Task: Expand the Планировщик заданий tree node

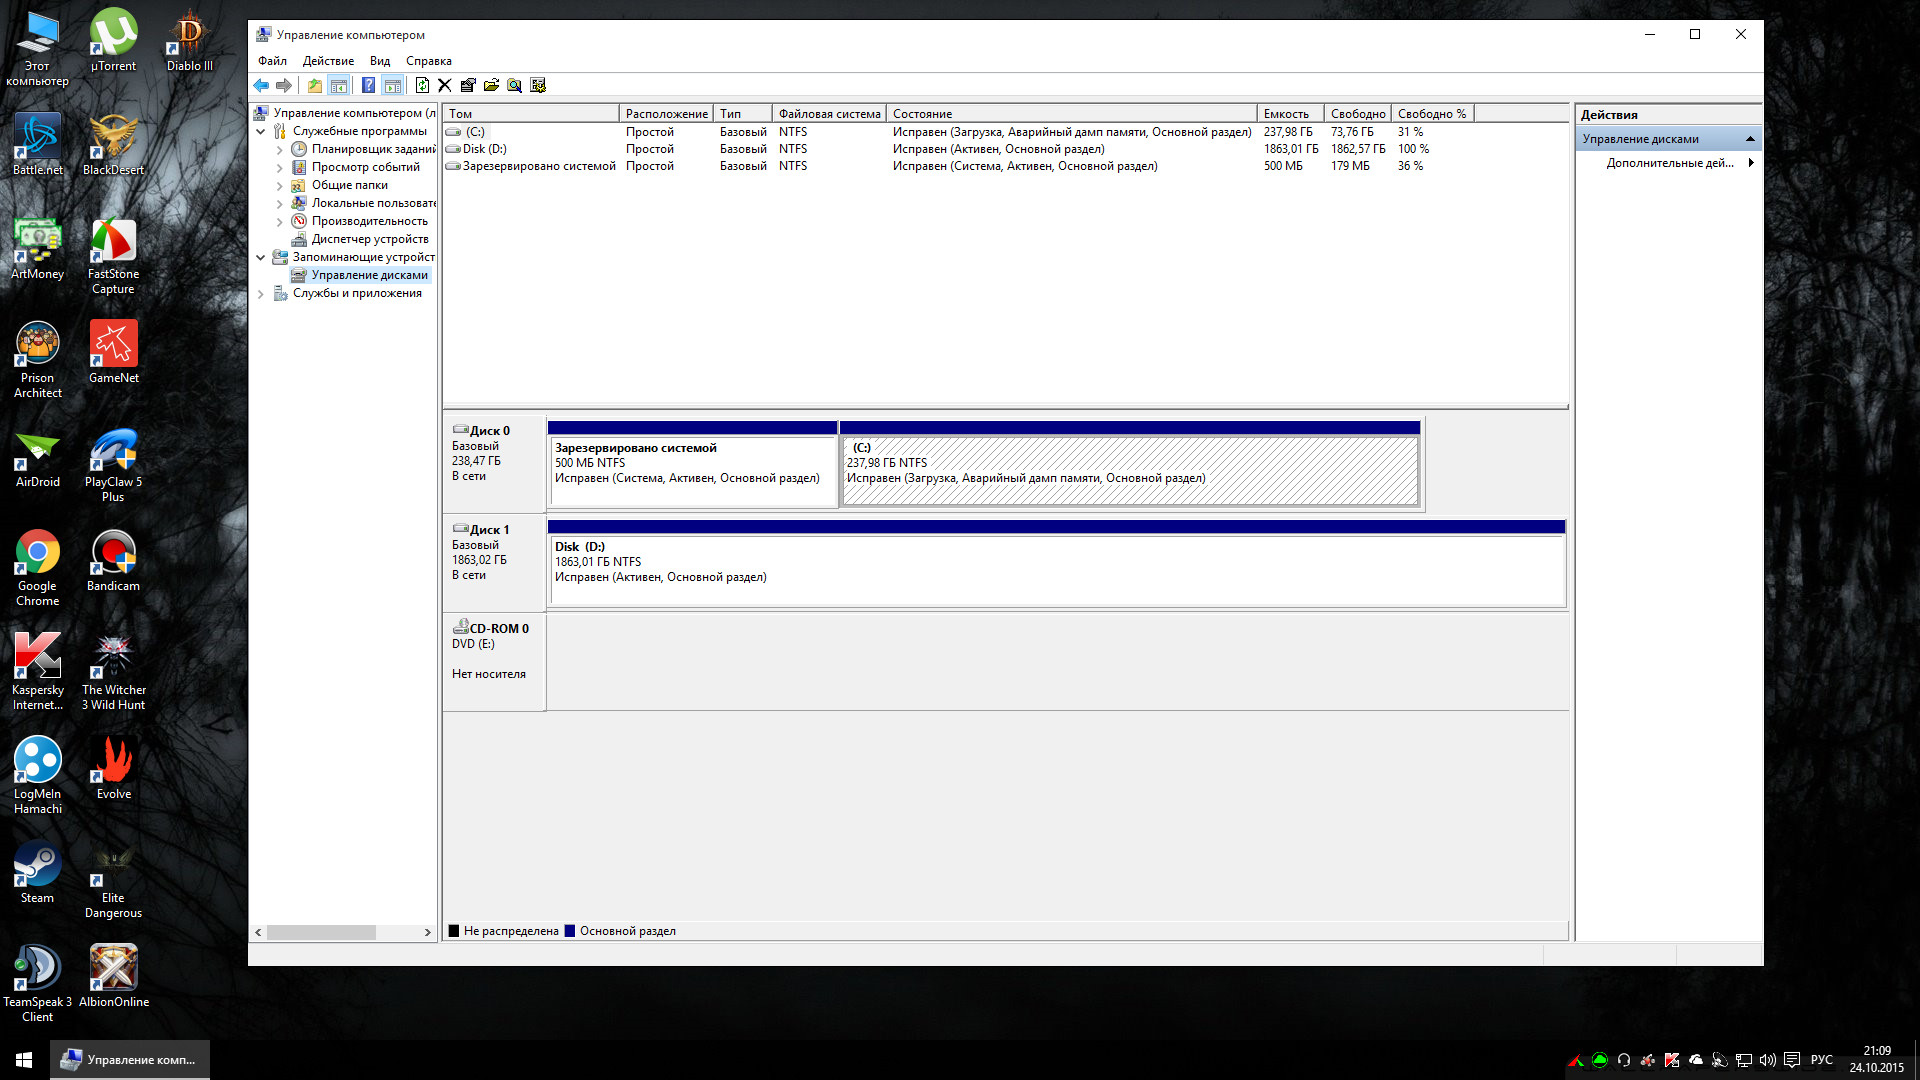Action: tap(280, 150)
